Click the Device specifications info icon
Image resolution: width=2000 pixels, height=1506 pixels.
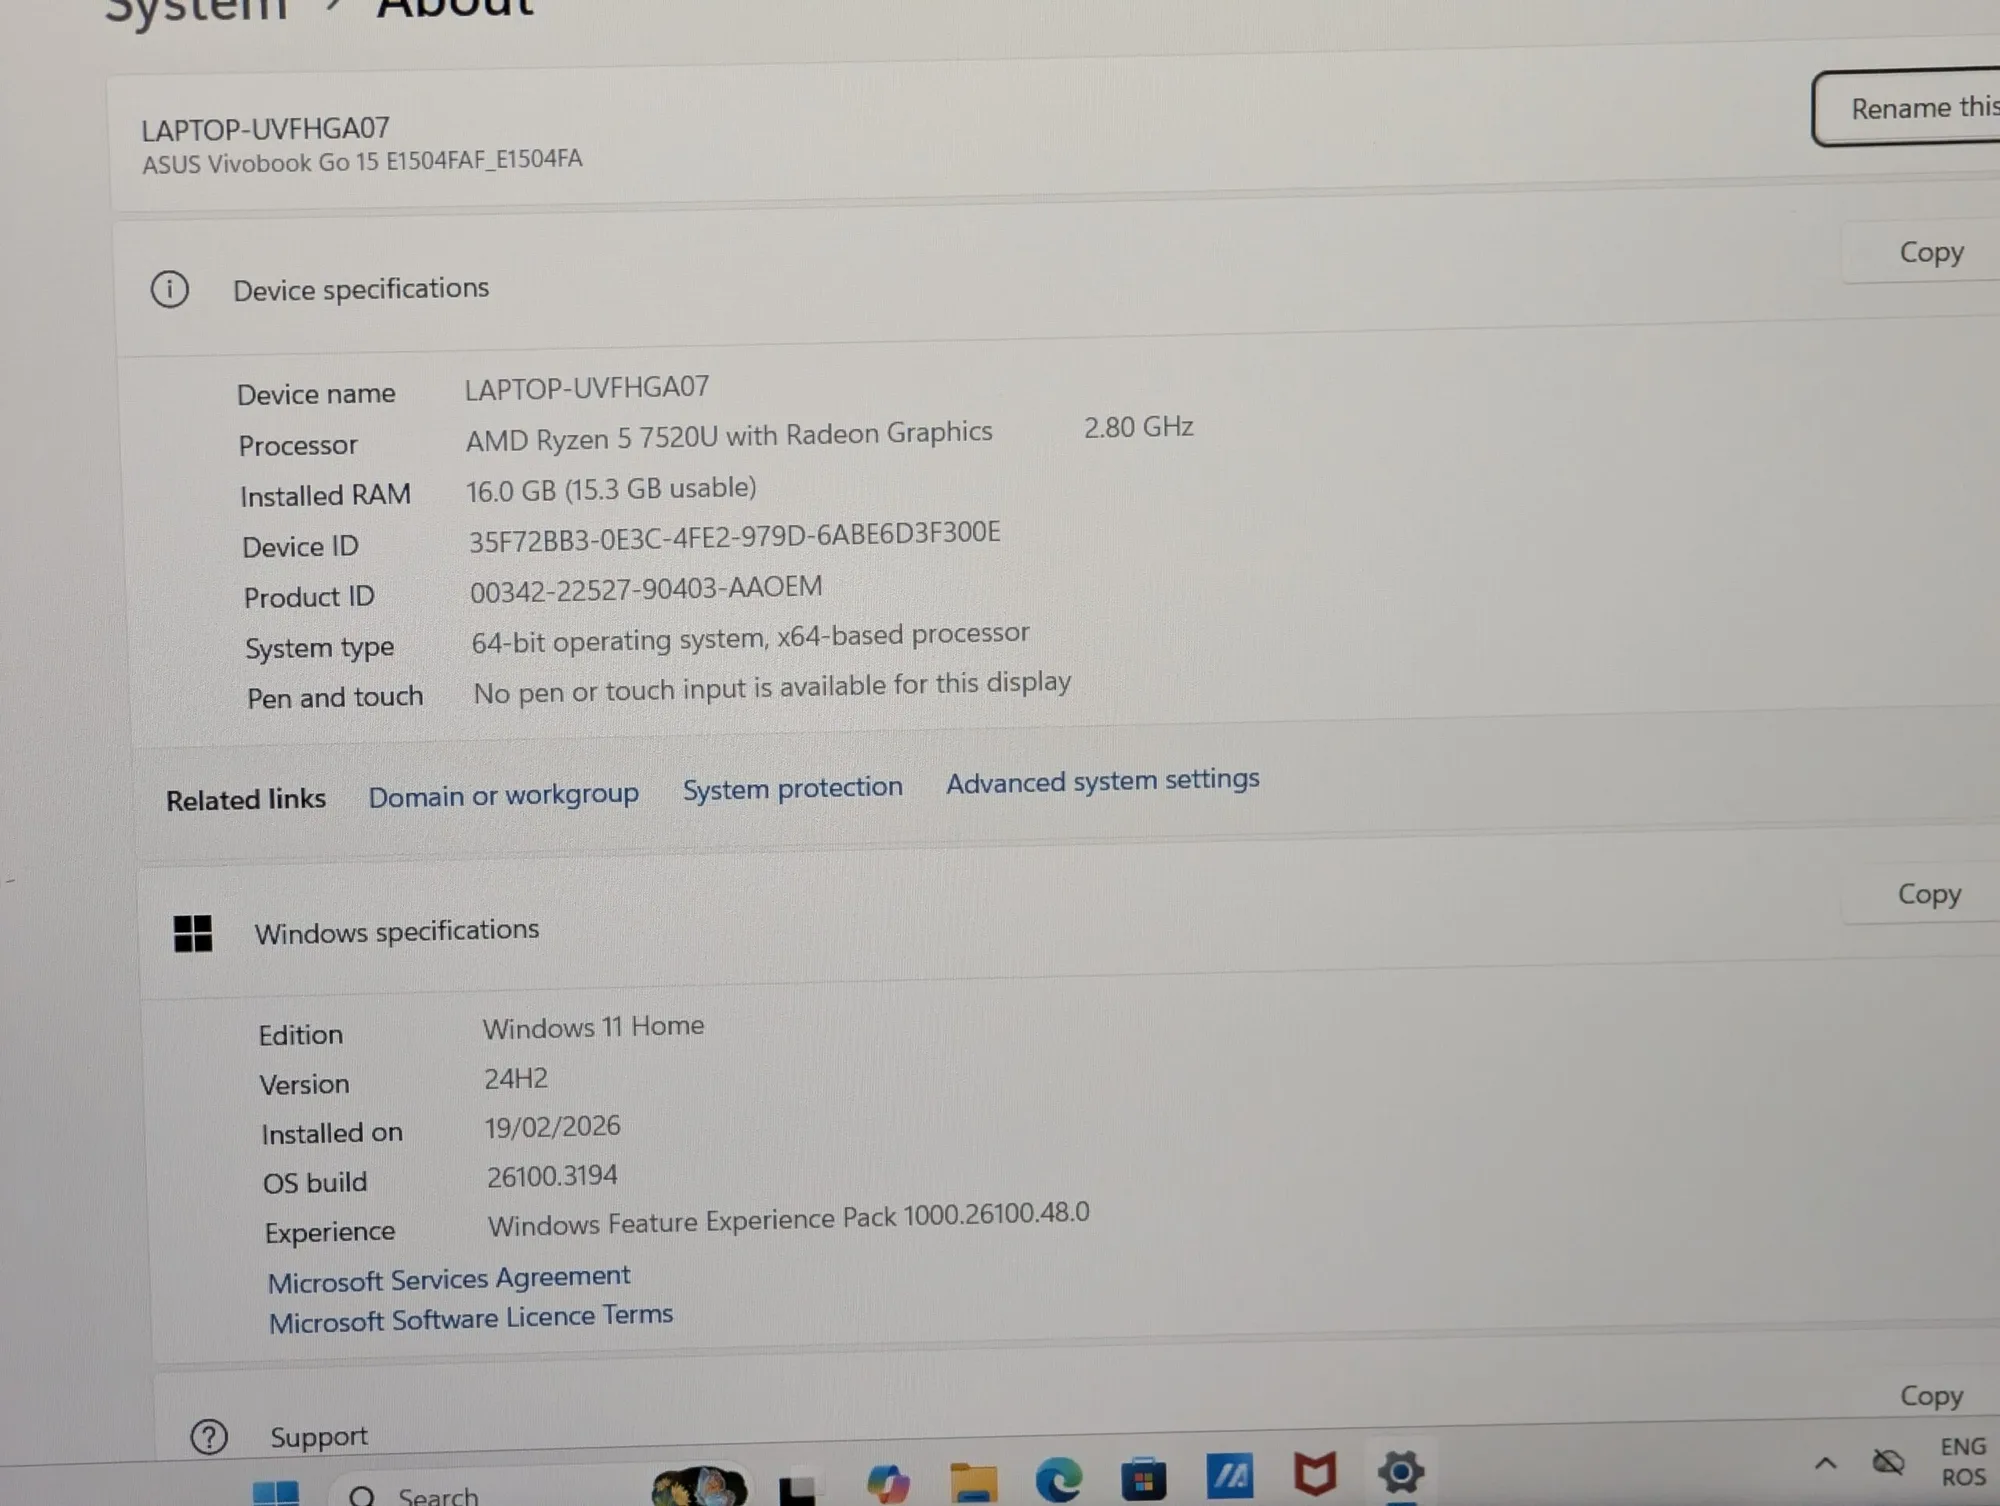pos(169,290)
